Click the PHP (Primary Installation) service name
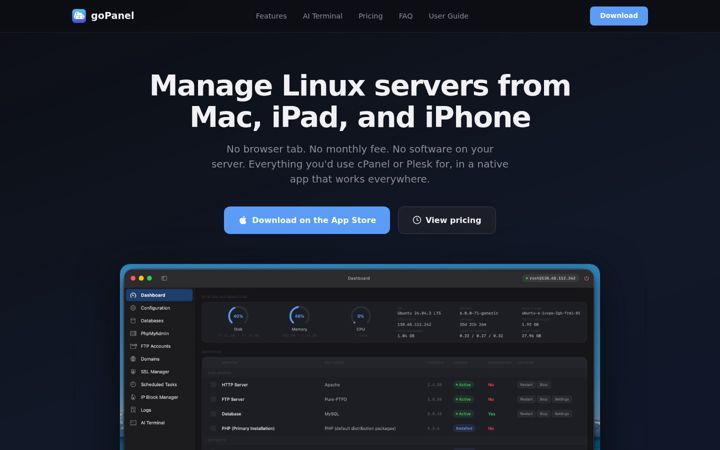 (x=248, y=428)
